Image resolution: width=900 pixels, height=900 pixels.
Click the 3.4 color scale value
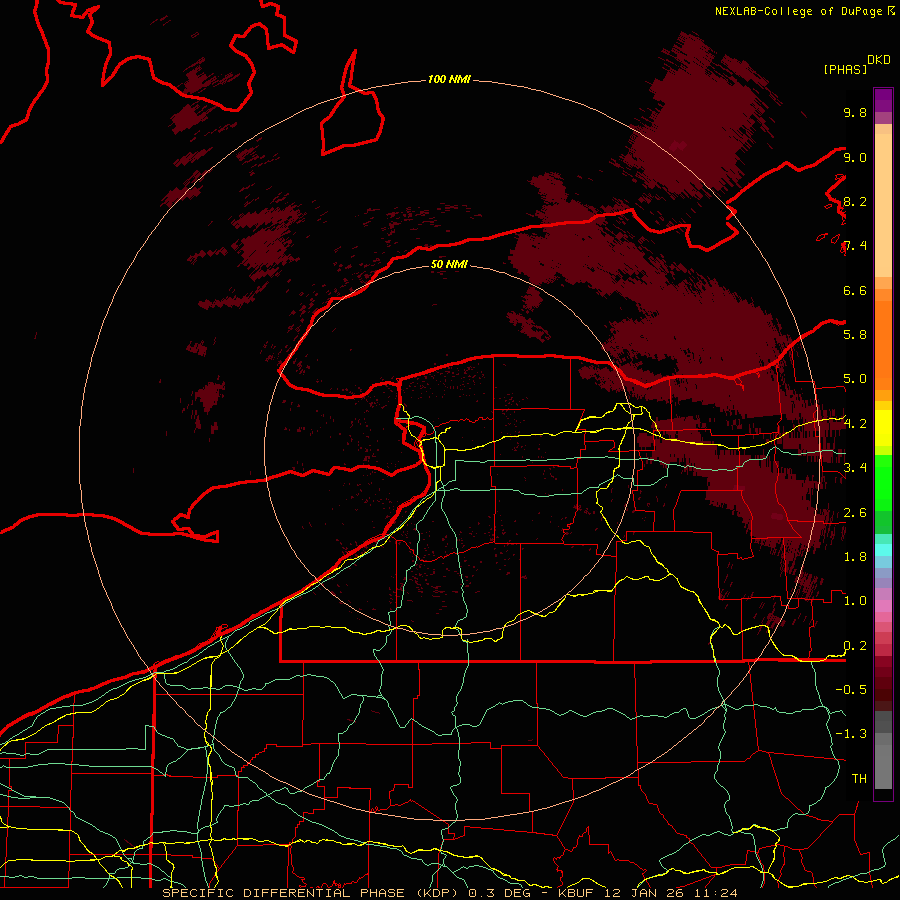tap(855, 467)
